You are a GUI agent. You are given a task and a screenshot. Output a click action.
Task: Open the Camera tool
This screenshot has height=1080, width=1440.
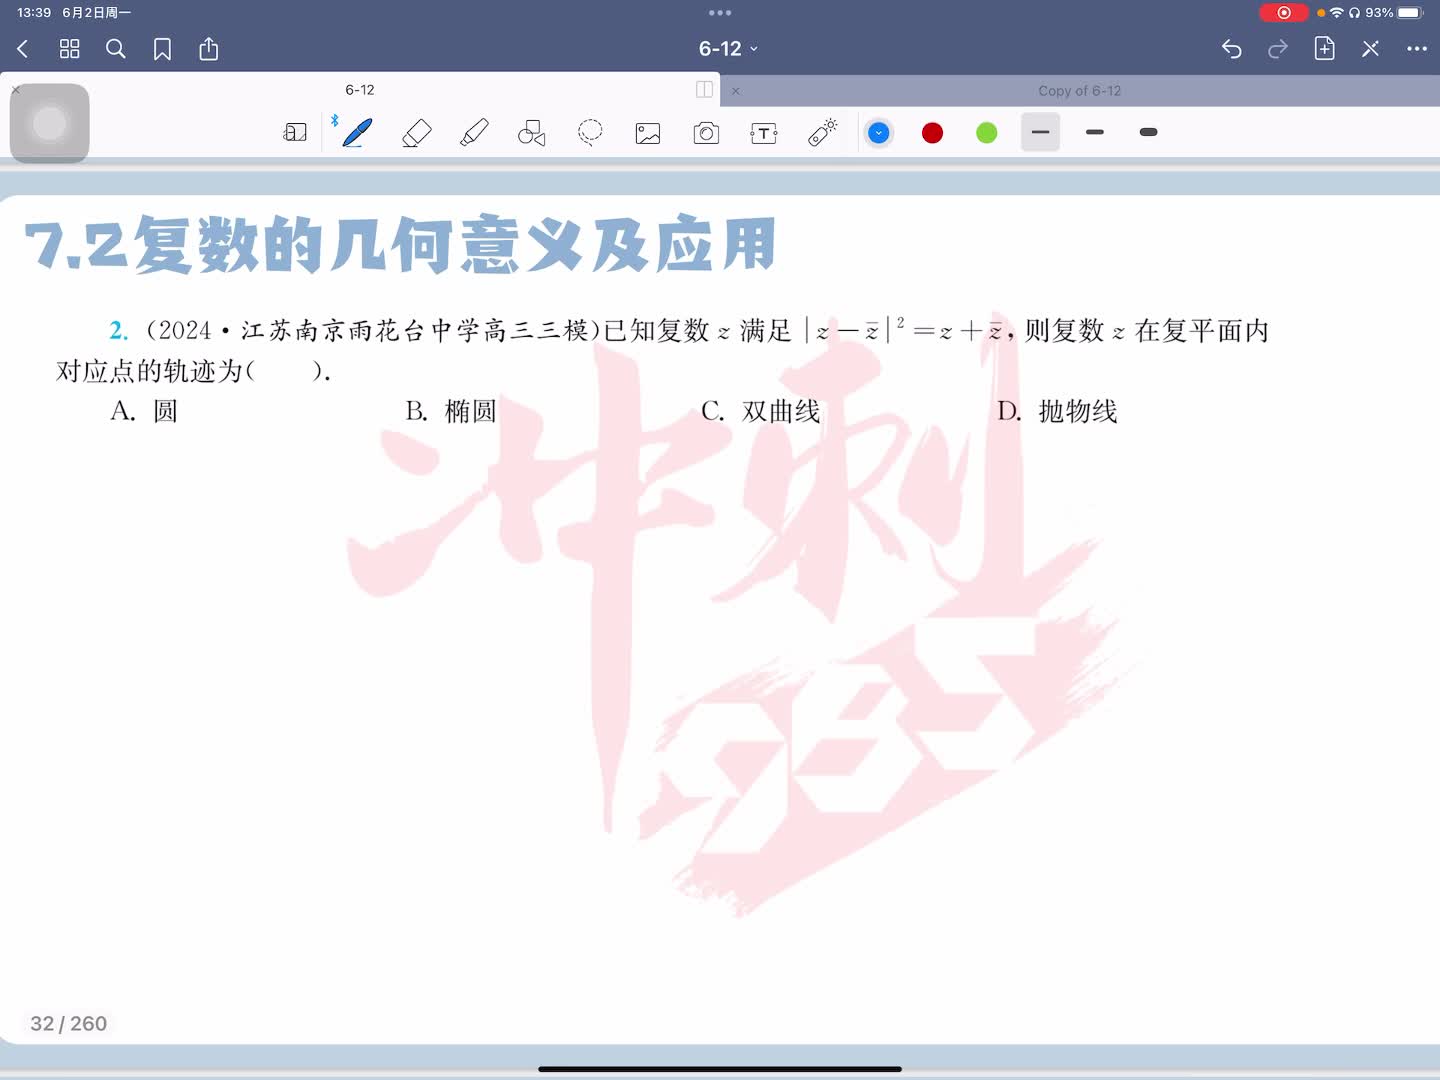pyautogui.click(x=706, y=133)
